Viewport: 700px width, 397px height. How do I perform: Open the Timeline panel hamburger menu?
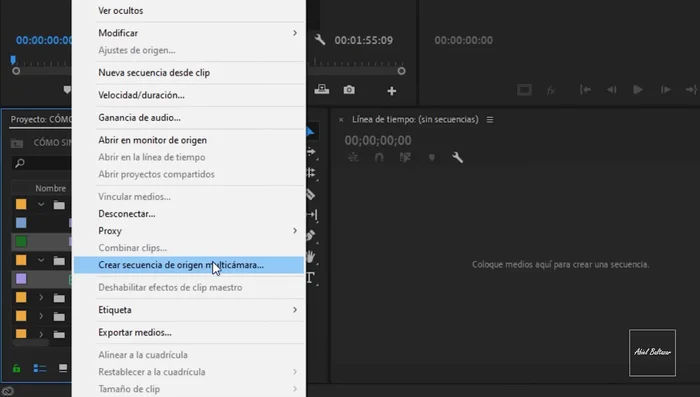490,120
